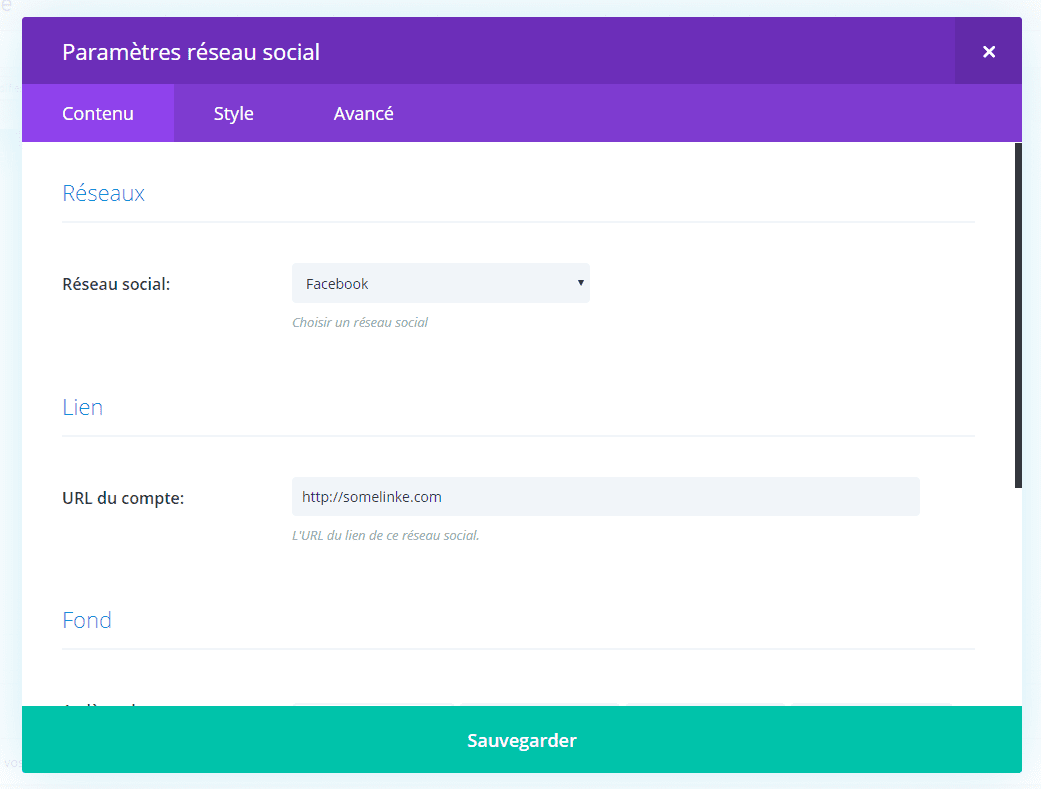Image resolution: width=1041 pixels, height=789 pixels.
Task: Click the Lien section heading
Action: click(x=82, y=407)
